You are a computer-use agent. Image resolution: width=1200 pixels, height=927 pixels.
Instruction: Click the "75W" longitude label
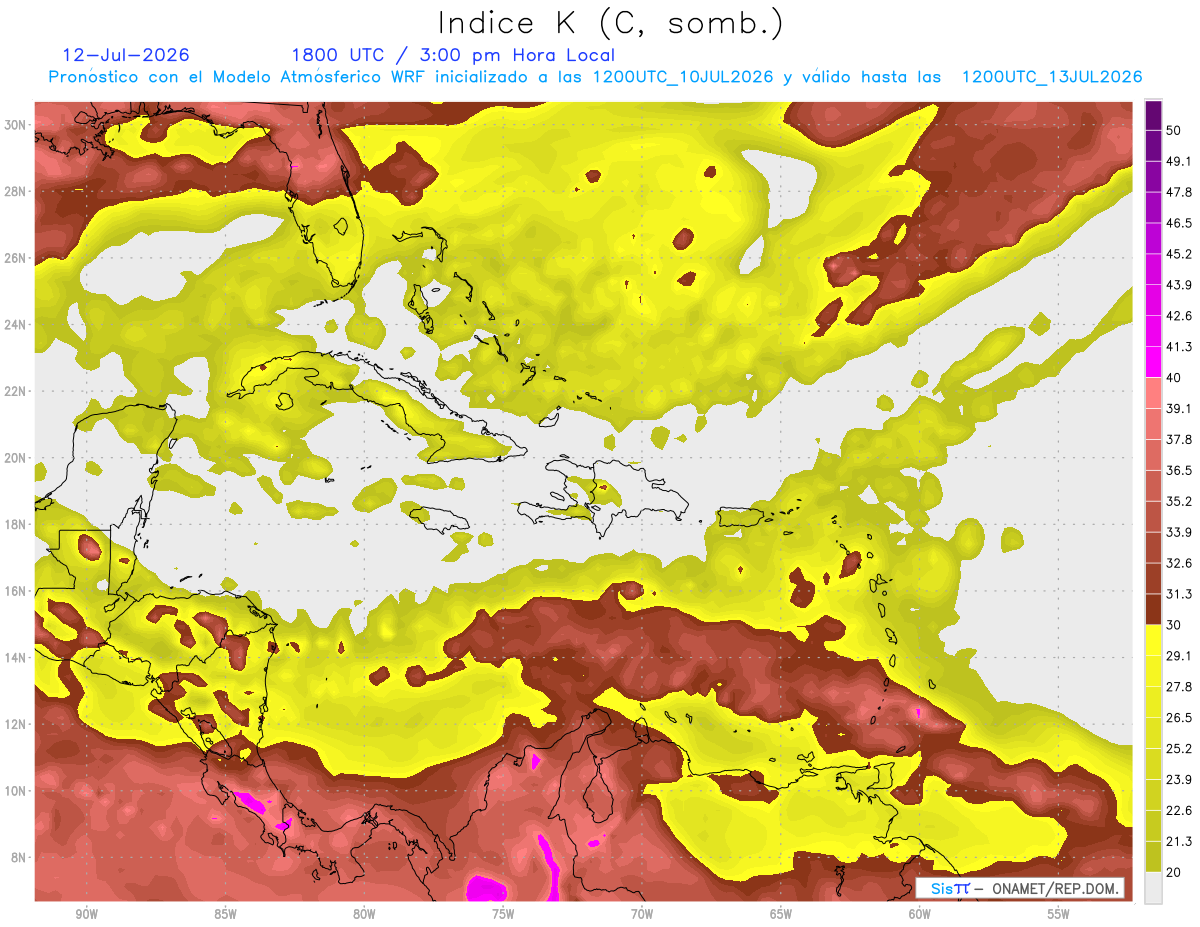click(x=503, y=914)
